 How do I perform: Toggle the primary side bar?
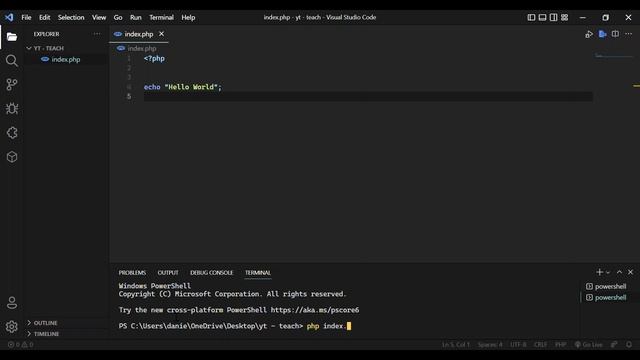point(531,18)
